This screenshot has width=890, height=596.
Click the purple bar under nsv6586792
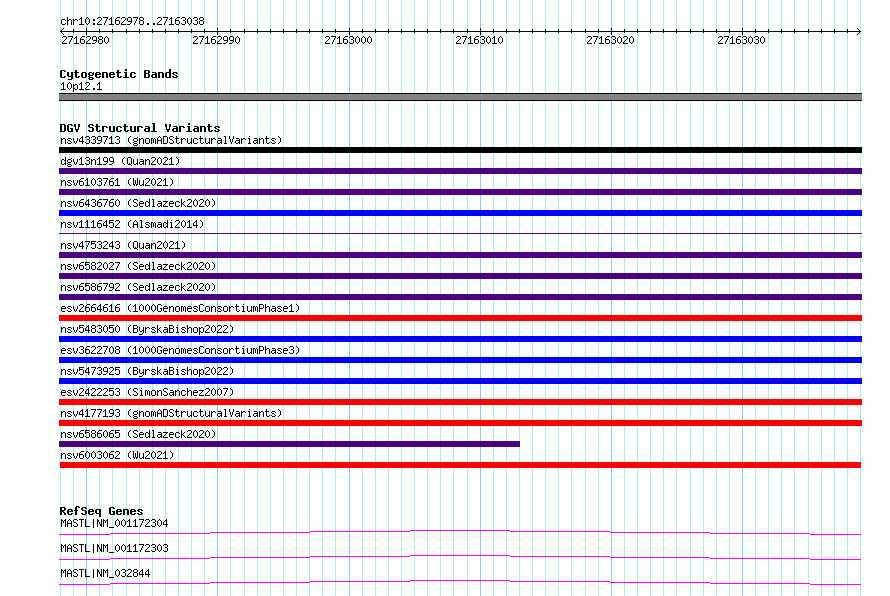click(x=460, y=297)
